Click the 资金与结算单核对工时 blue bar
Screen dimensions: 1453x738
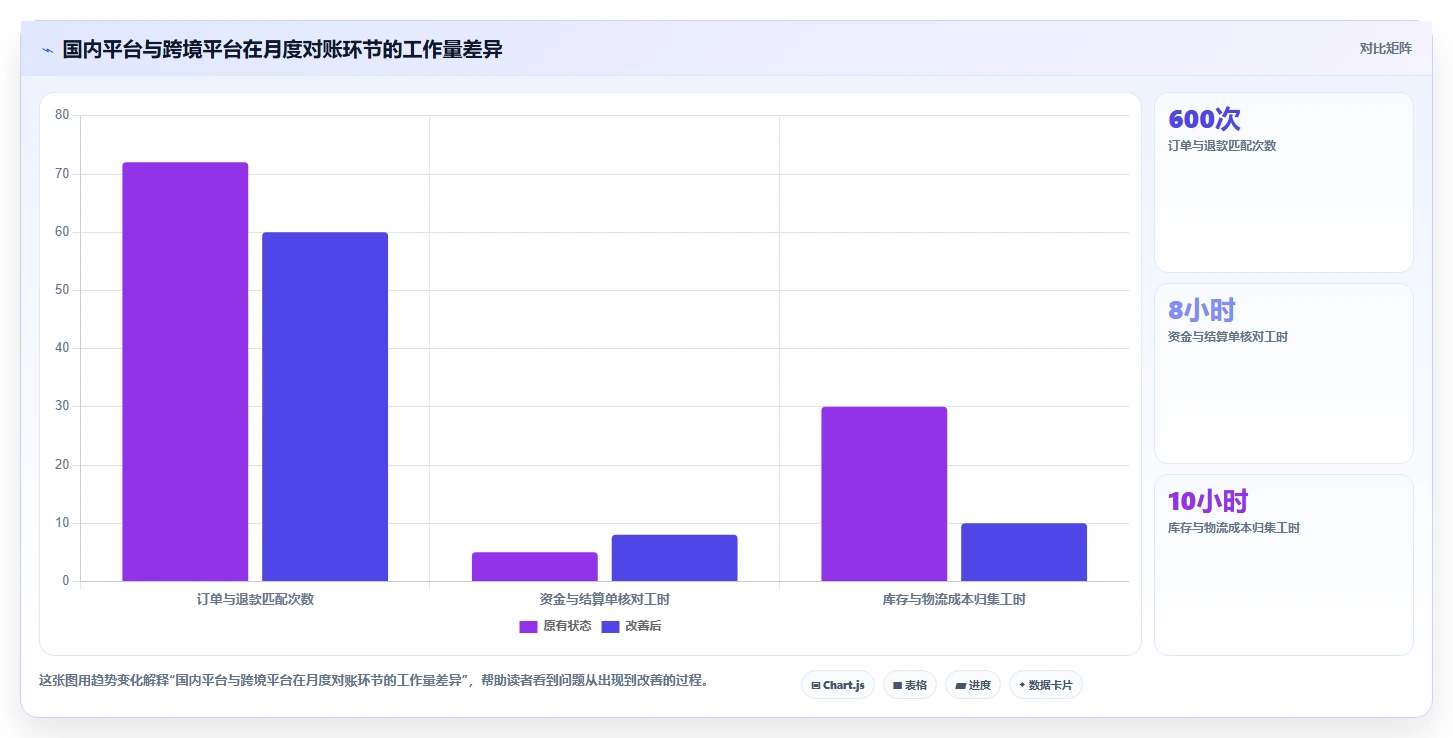point(675,558)
